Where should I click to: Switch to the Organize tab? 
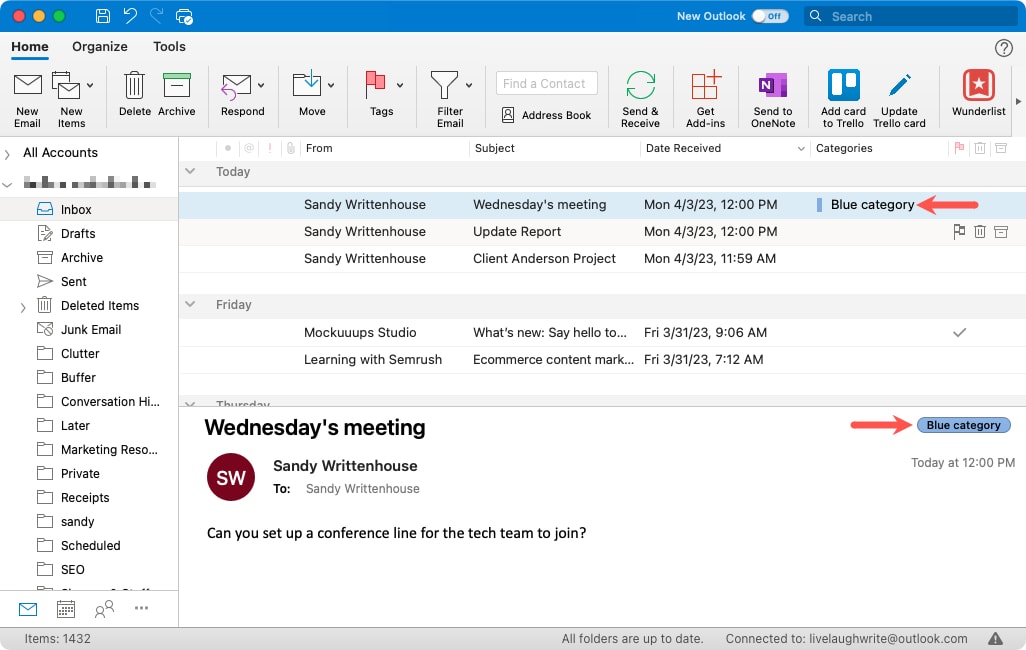coord(99,46)
